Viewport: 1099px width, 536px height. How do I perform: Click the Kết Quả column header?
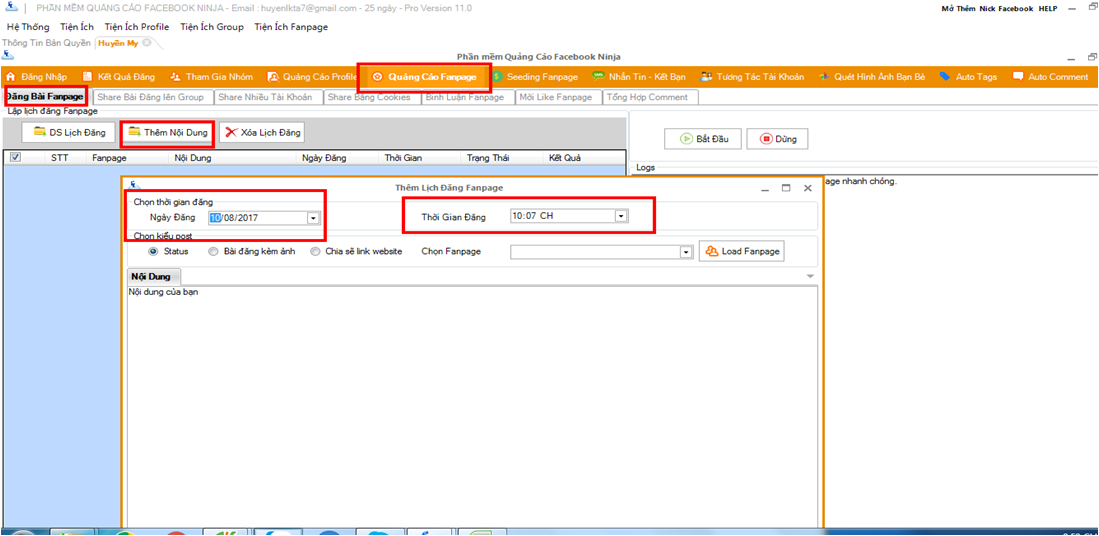point(566,158)
